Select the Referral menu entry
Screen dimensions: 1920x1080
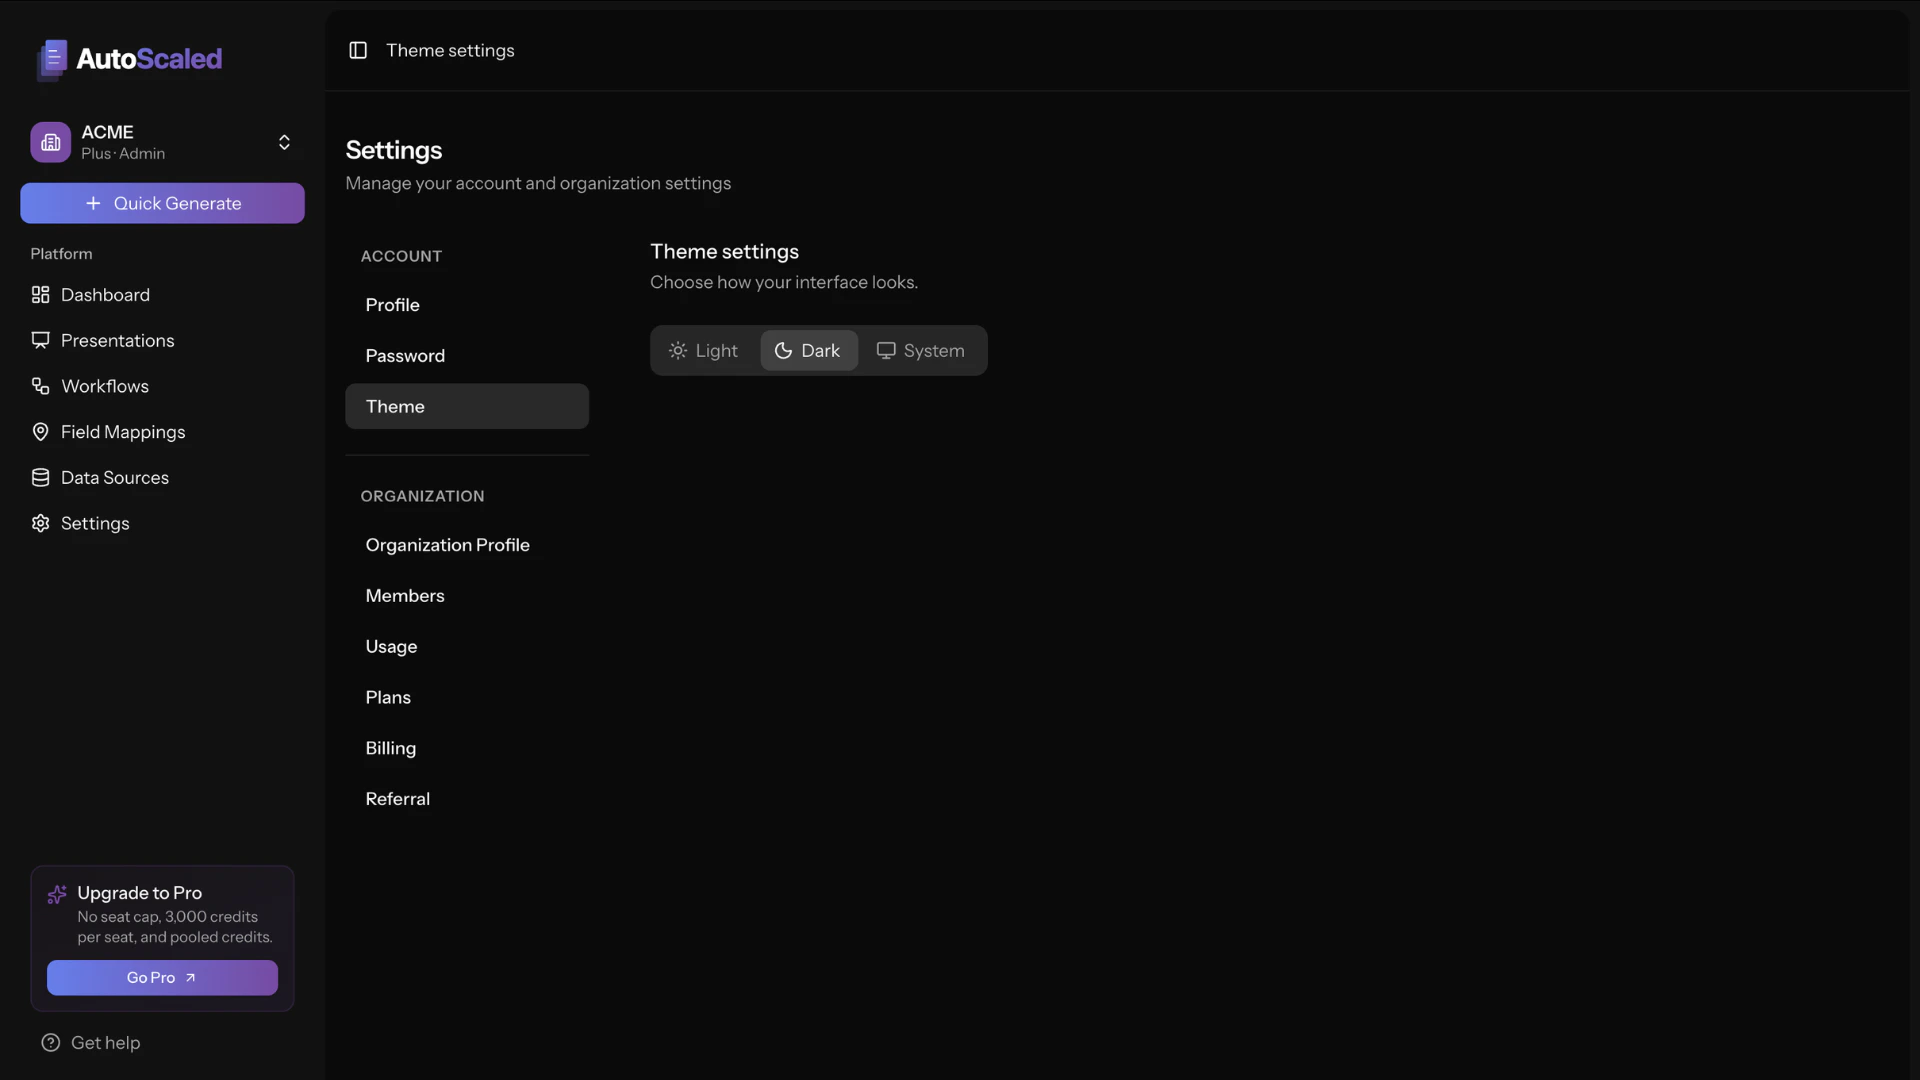click(x=397, y=798)
